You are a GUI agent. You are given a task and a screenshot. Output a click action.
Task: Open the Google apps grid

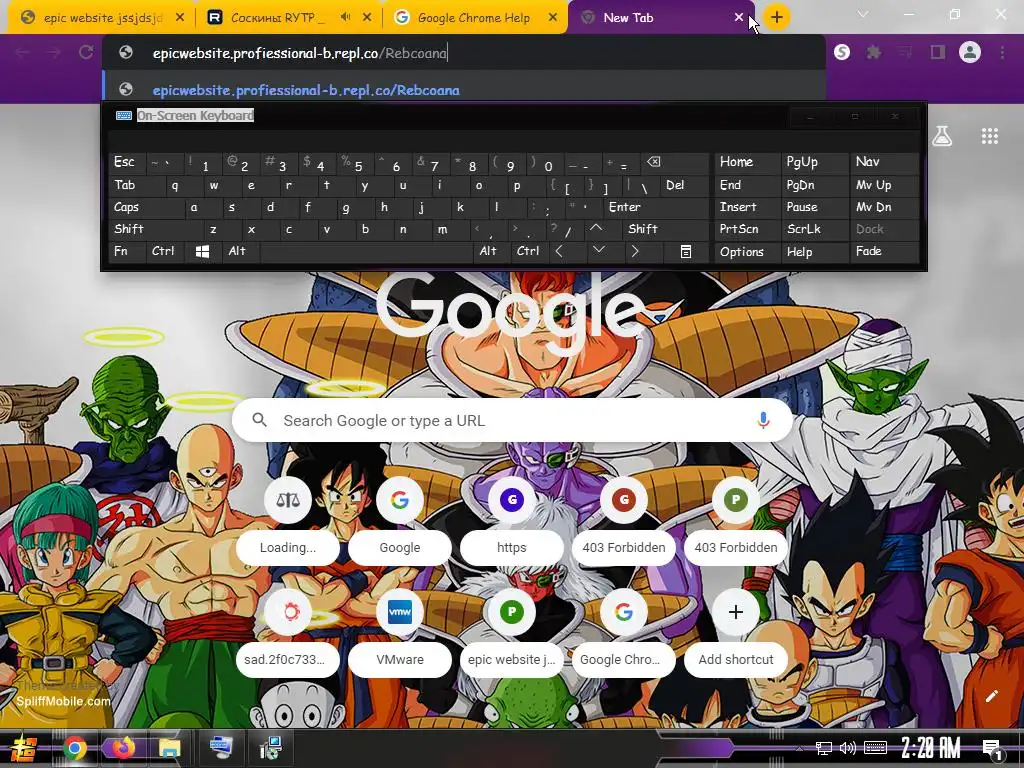pyautogui.click(x=990, y=136)
